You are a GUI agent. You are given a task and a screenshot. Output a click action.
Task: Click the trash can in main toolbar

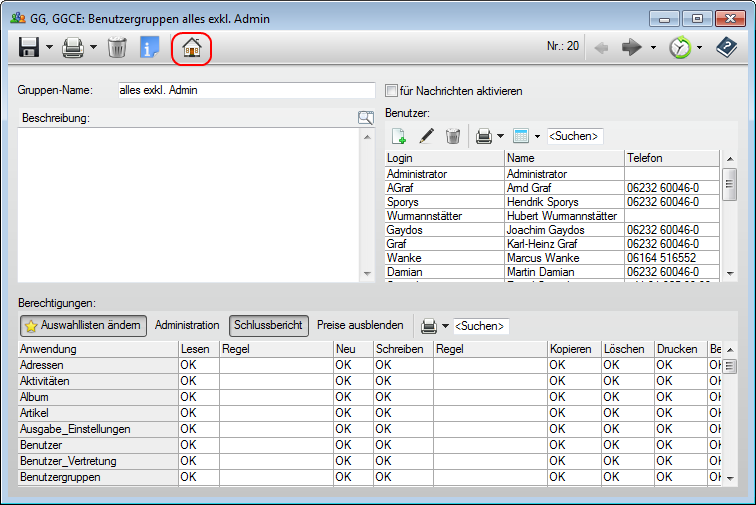117,47
